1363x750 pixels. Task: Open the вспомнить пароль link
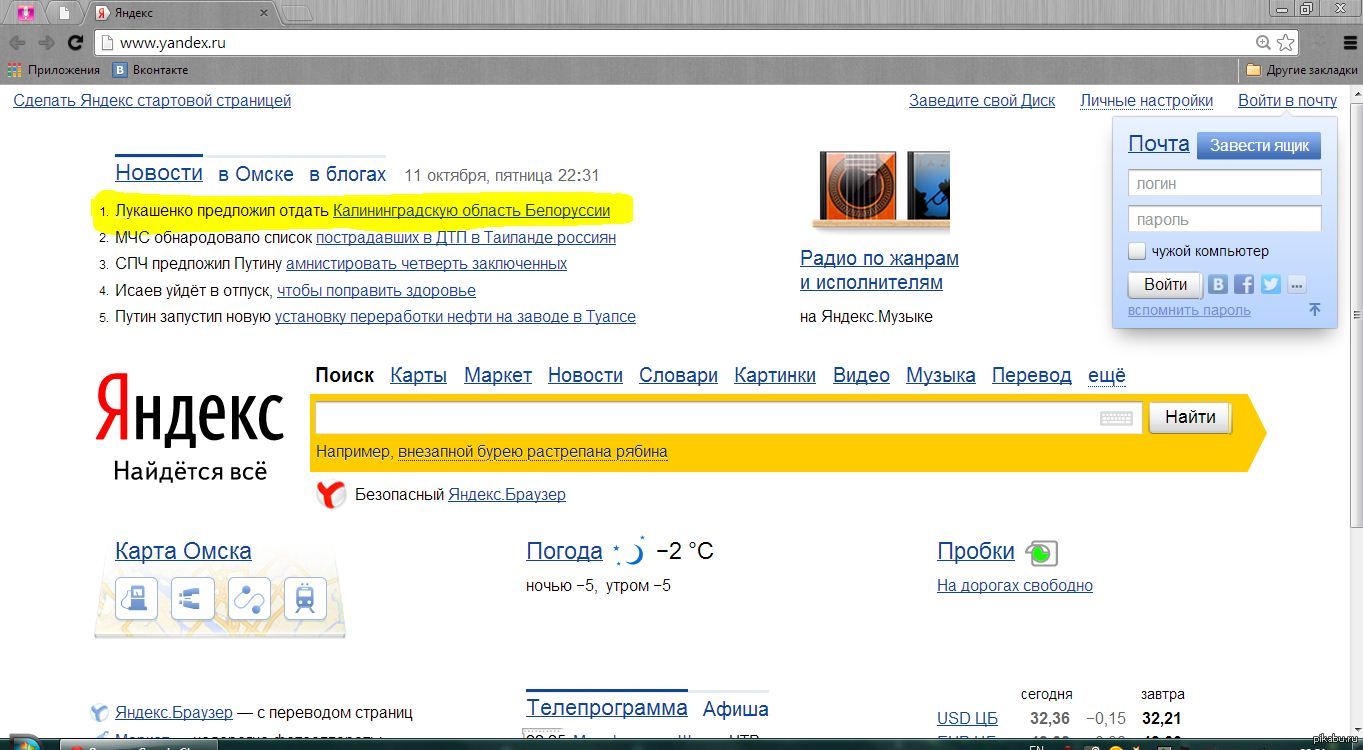tap(1189, 310)
